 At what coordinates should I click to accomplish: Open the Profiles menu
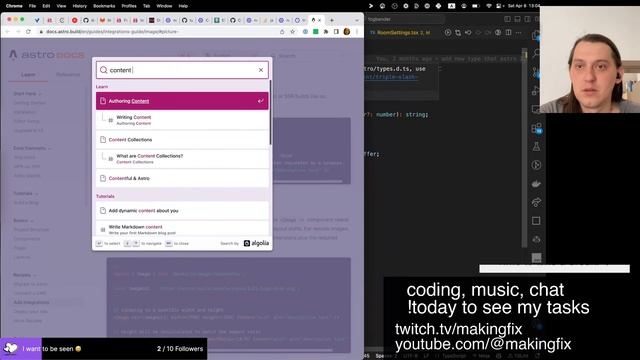(129, 6)
